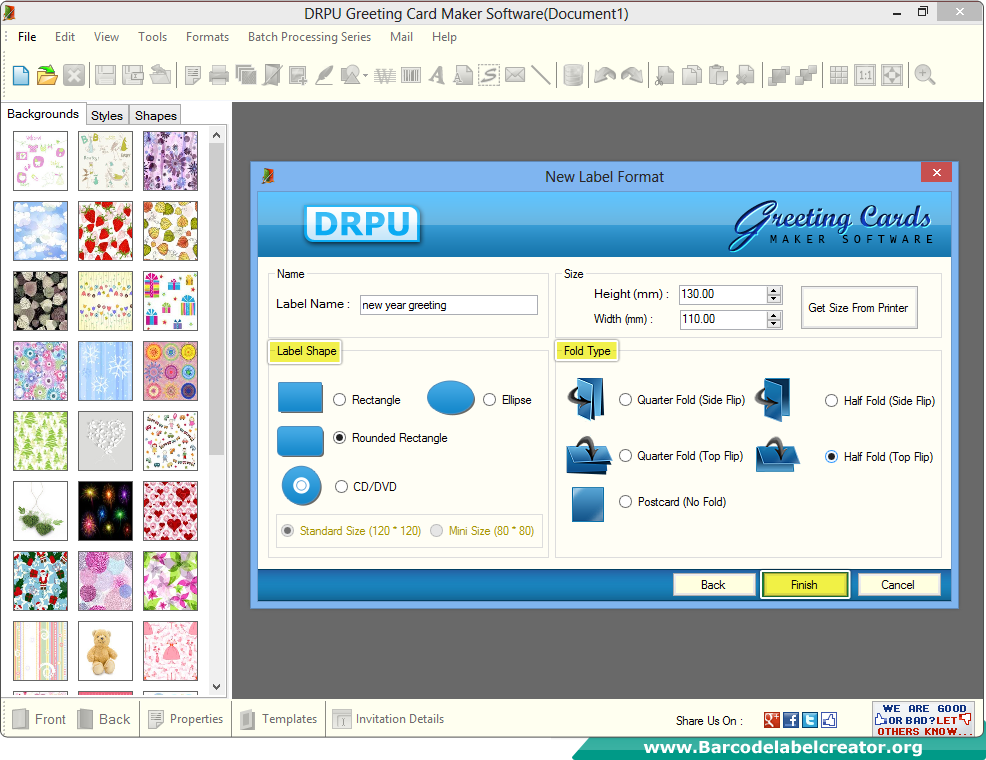
Task: Choose Half Fold (Top Flip) option
Action: [x=831, y=457]
